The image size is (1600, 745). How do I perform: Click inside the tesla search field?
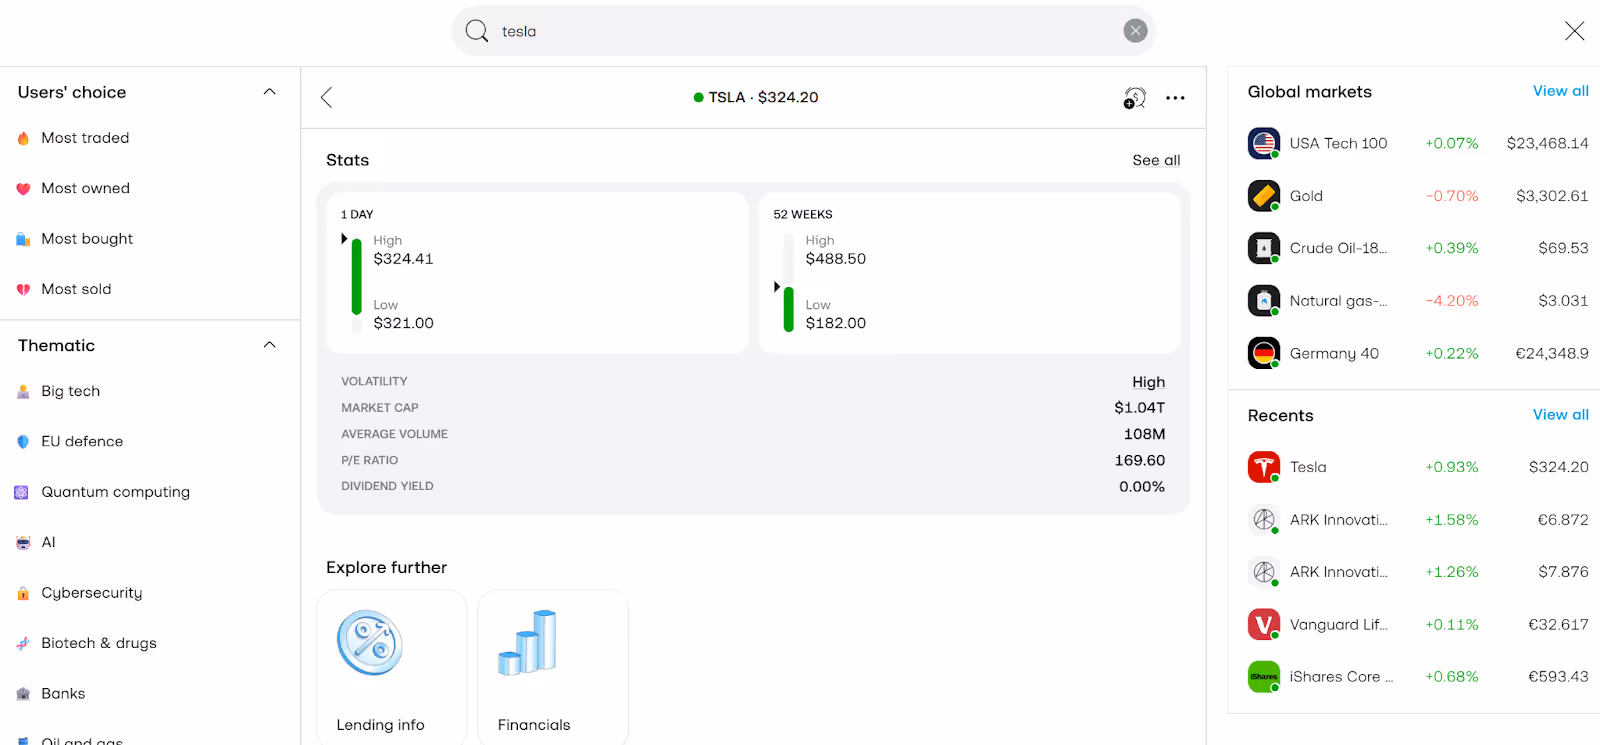point(805,31)
